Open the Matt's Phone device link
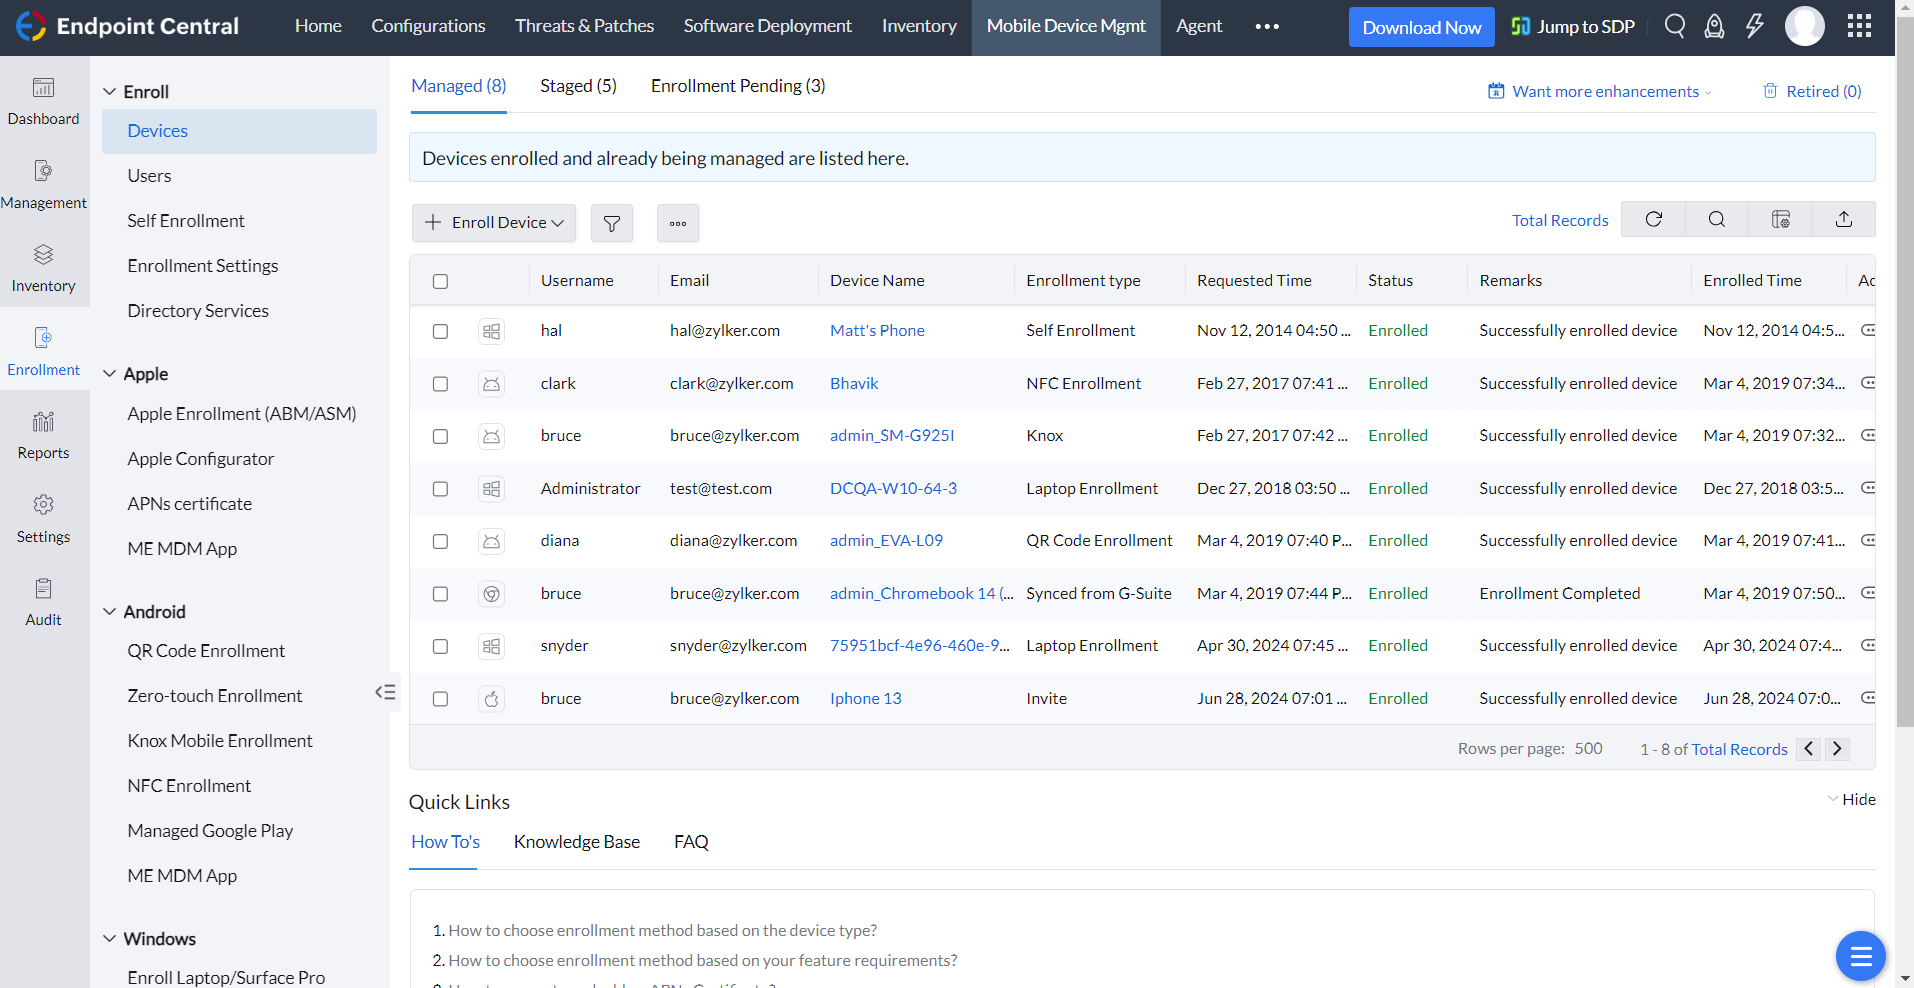 pyautogui.click(x=877, y=331)
